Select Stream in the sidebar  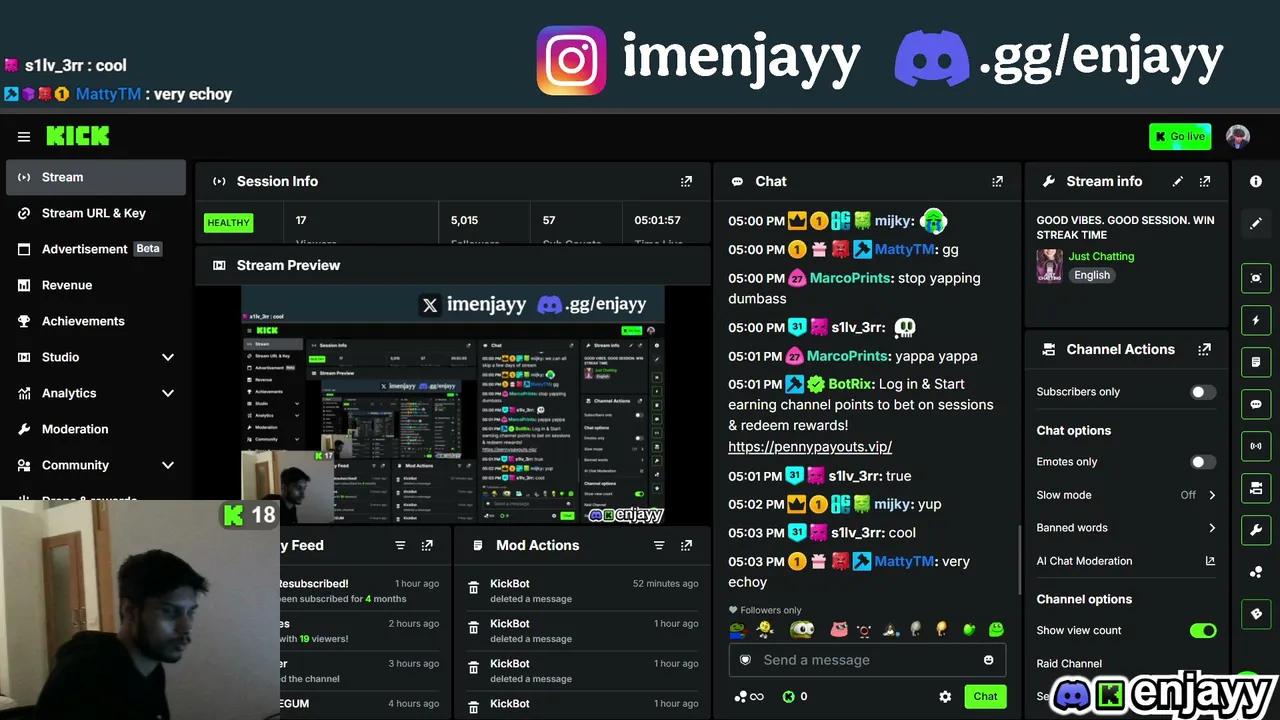click(96, 177)
